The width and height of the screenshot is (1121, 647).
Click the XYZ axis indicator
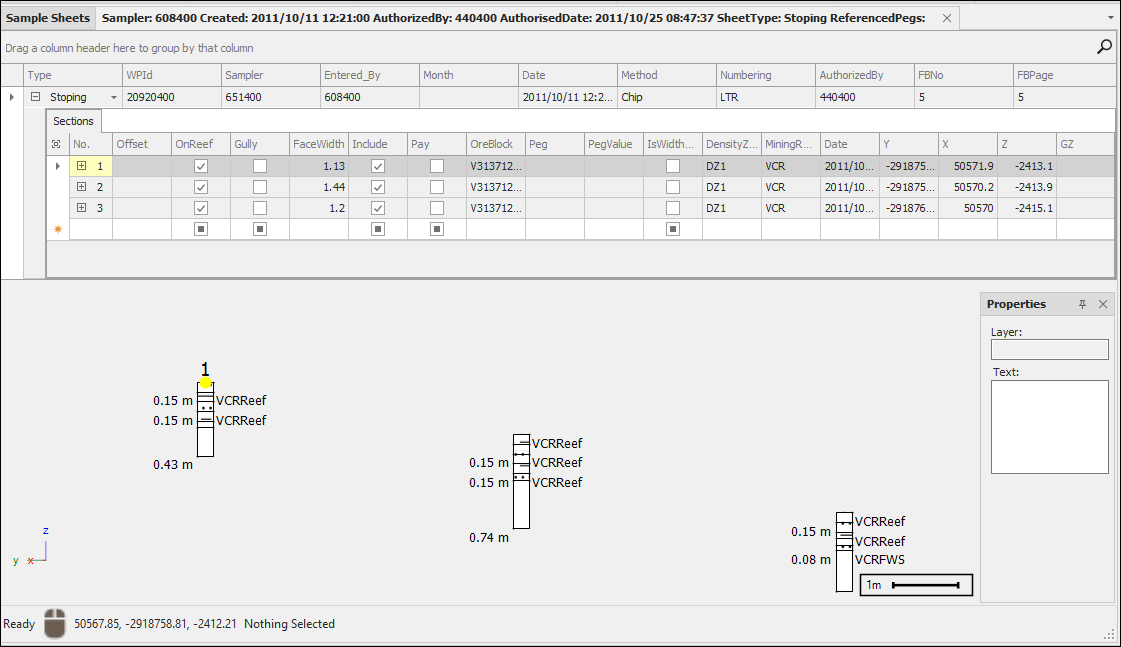click(x=36, y=548)
